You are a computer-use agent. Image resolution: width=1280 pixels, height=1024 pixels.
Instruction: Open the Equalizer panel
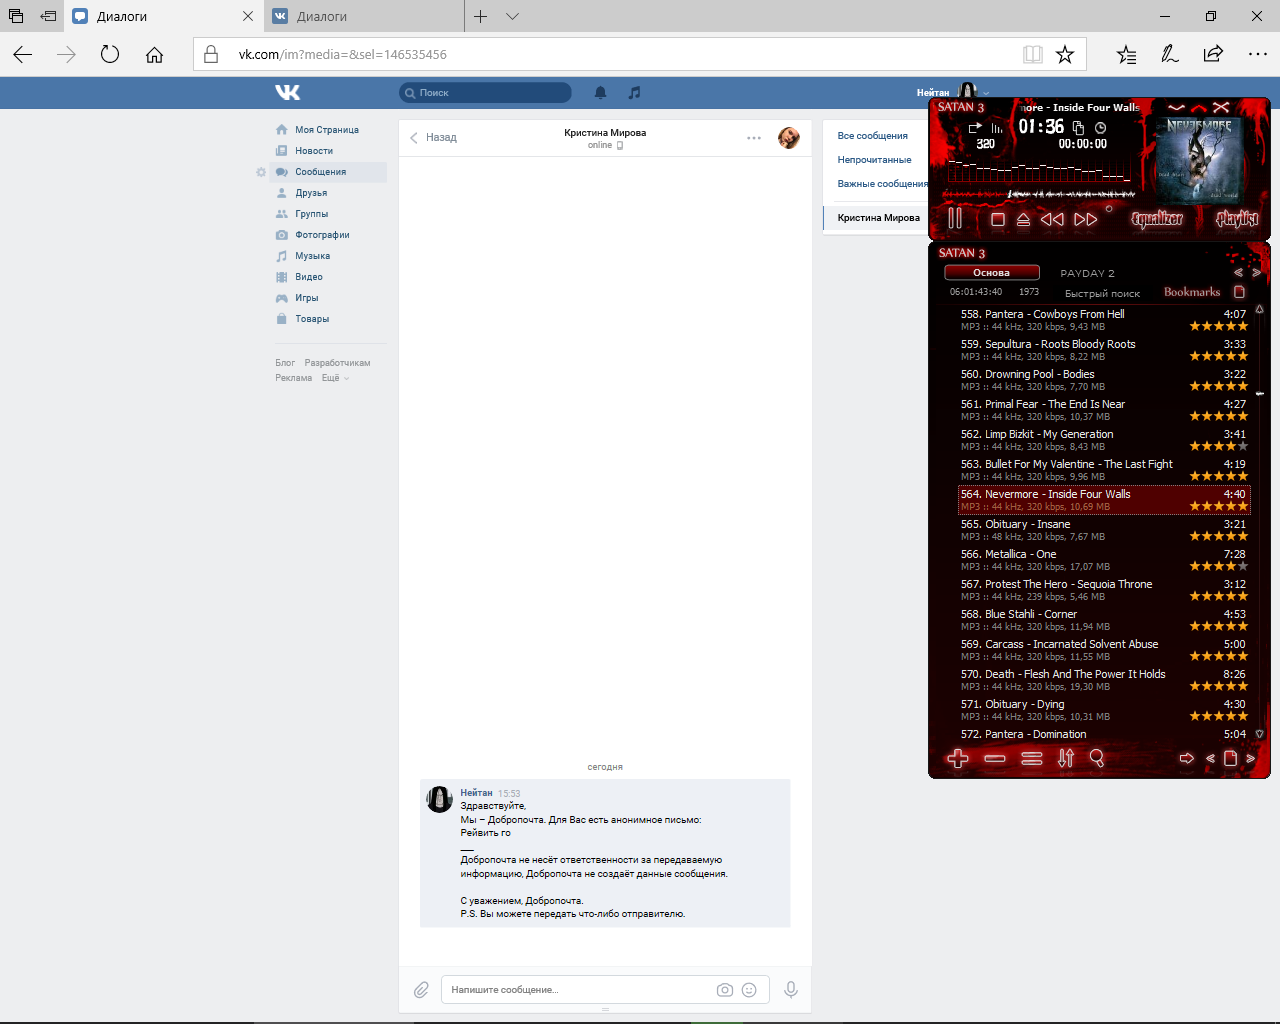coord(1157,219)
